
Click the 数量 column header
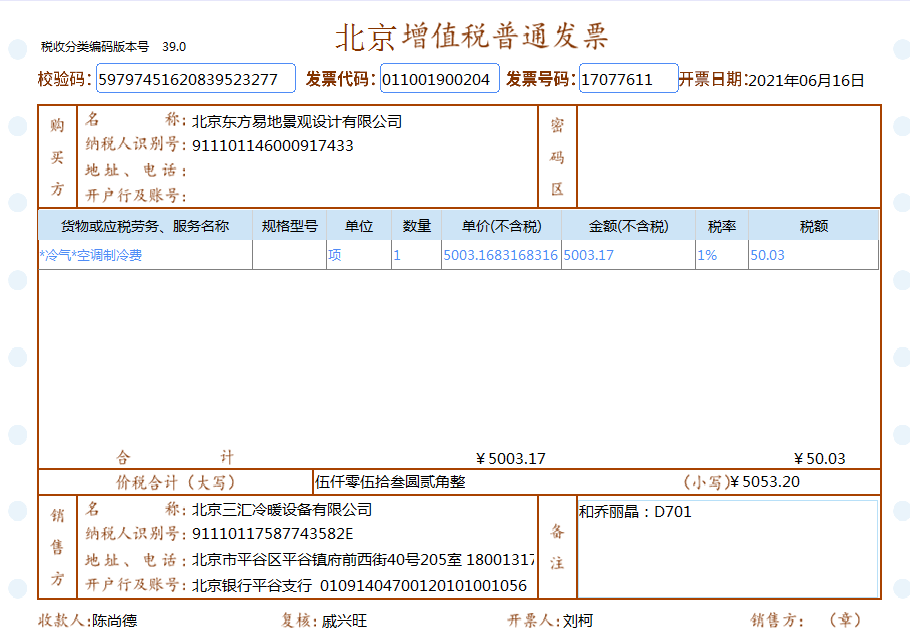tap(417, 226)
